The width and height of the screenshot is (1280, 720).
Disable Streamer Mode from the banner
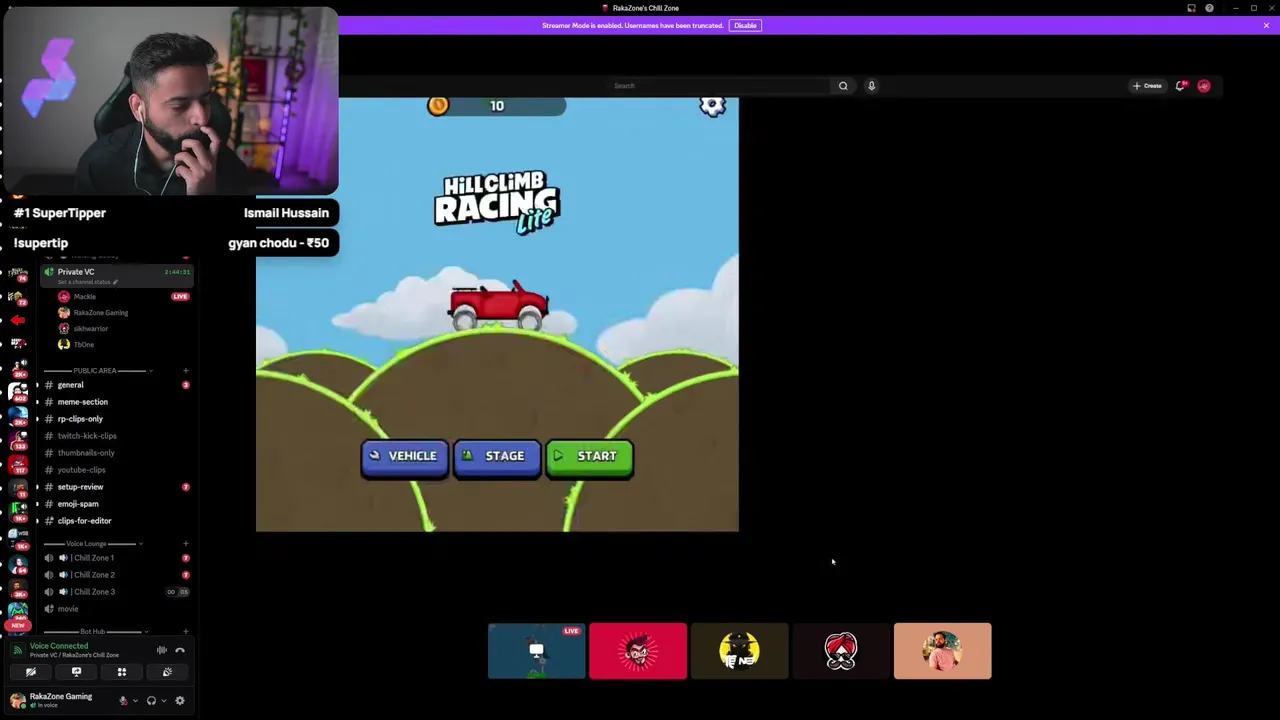point(745,25)
